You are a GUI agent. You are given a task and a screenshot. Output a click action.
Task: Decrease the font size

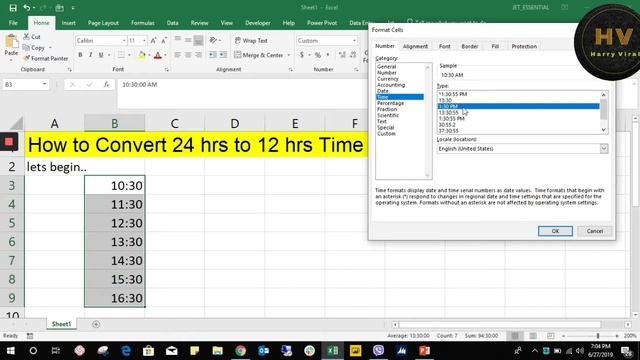coord(164,41)
